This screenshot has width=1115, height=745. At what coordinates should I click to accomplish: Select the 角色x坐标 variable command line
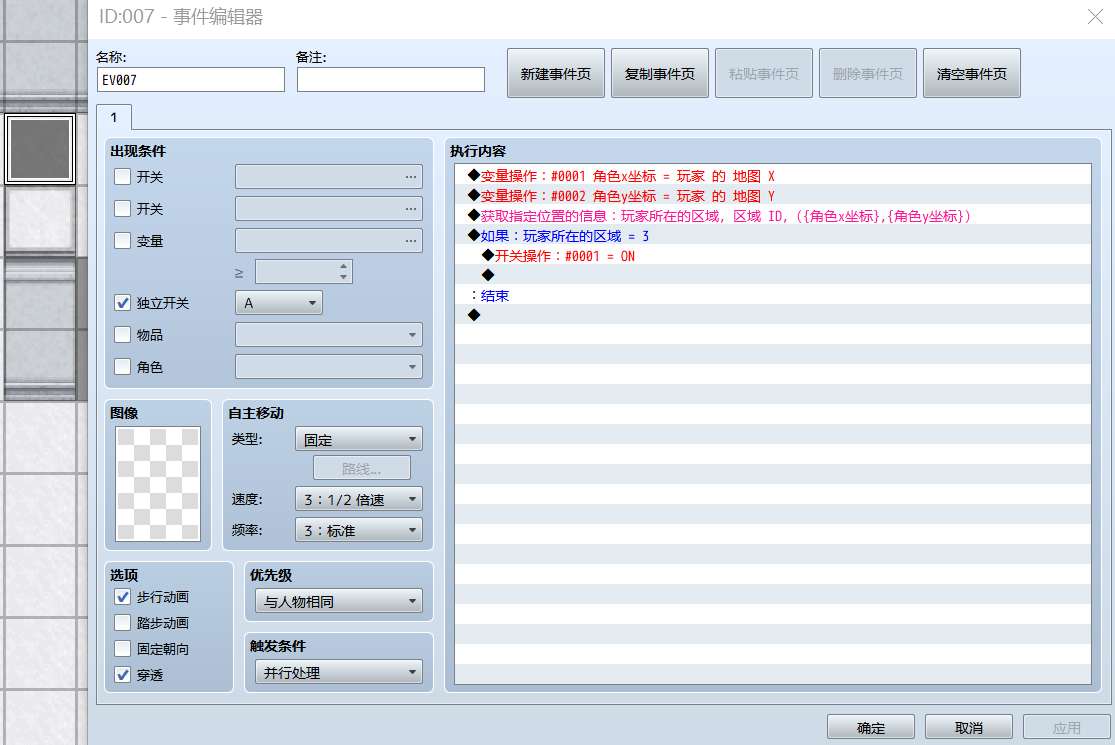pyautogui.click(x=772, y=176)
